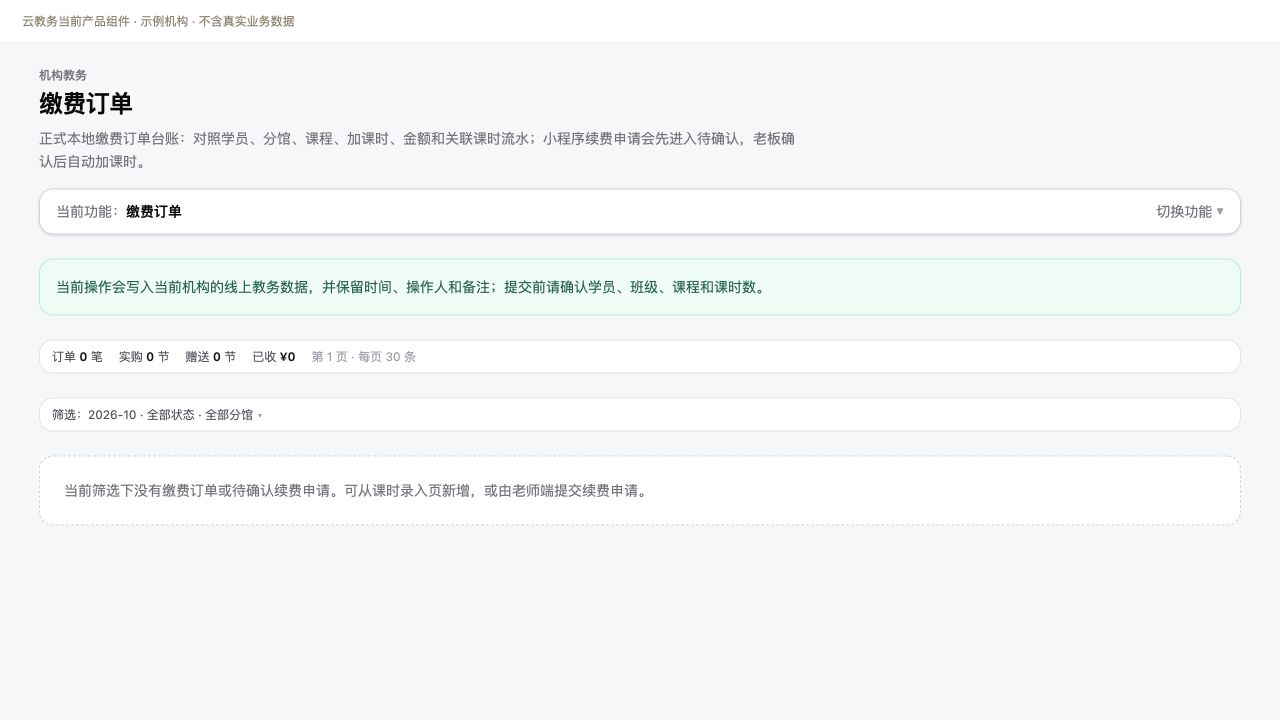
Task: Click the 当前功能：缴费订单 label
Action: 119,212
